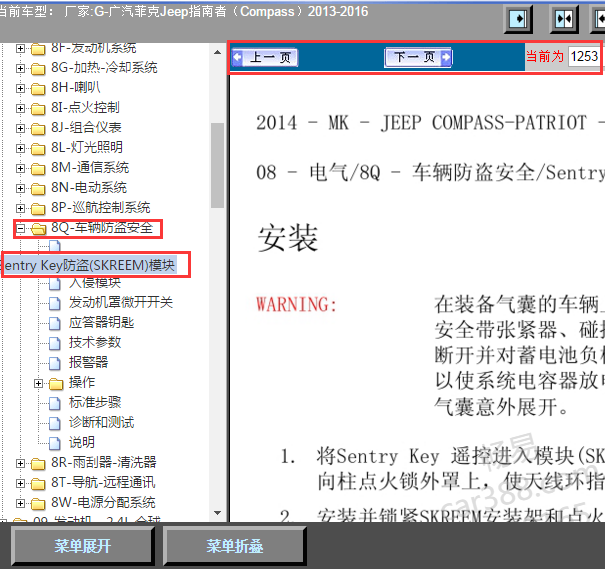Screen dimensions: 605x569
Task: Expand the 8J-组合仪表 node
Action: [x=20, y=128]
